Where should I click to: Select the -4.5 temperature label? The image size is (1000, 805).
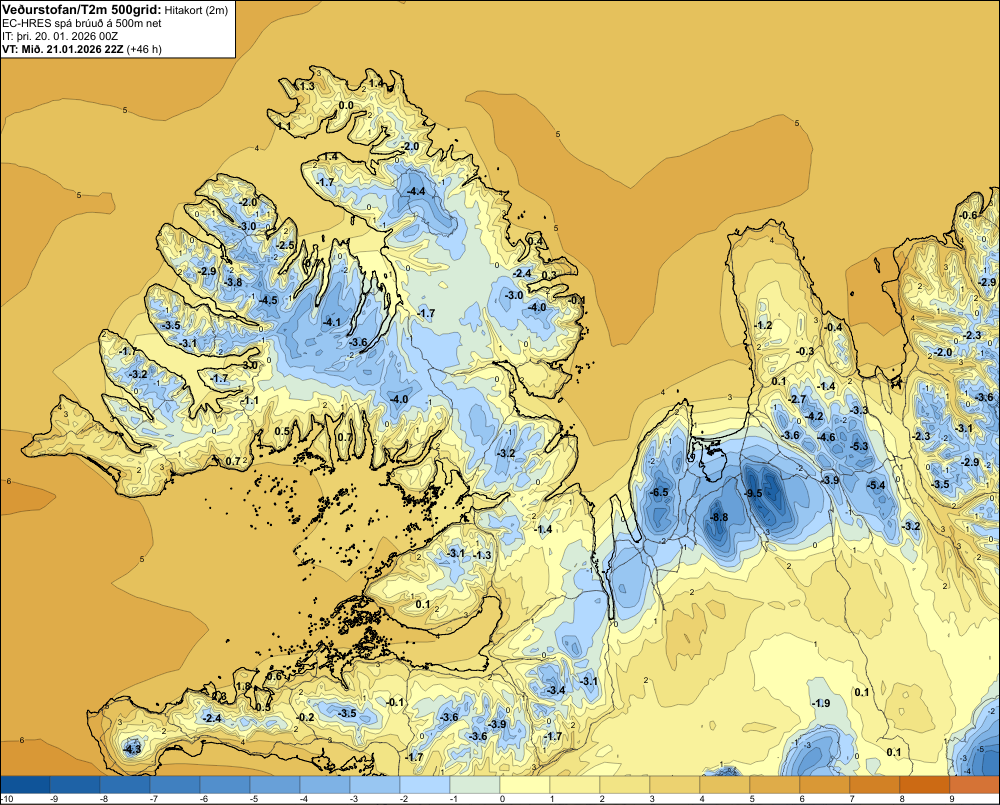coord(268,300)
